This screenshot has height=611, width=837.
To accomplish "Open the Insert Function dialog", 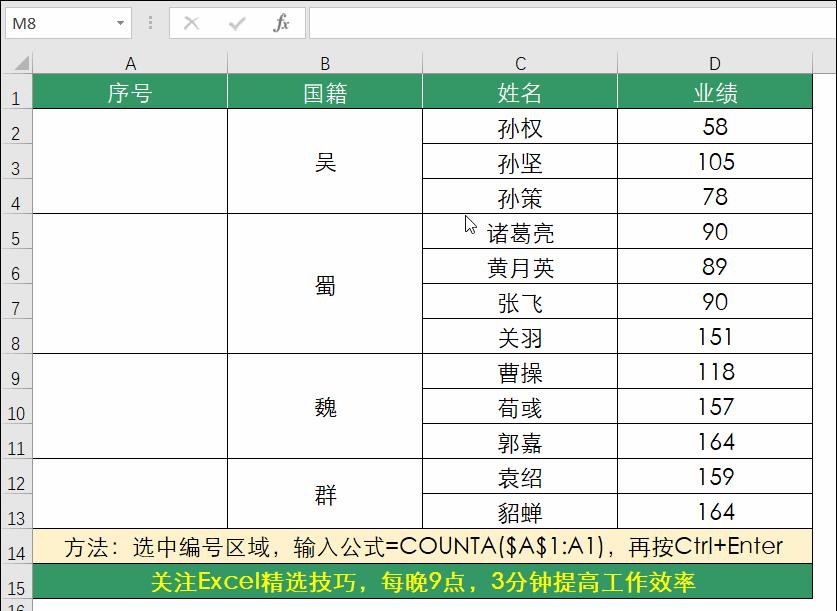I will (281, 23).
